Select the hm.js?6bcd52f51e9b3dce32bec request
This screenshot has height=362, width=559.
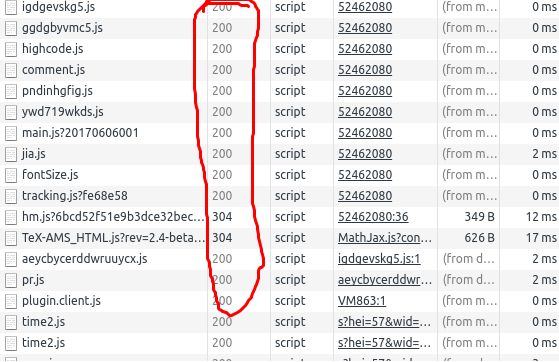pos(280,217)
